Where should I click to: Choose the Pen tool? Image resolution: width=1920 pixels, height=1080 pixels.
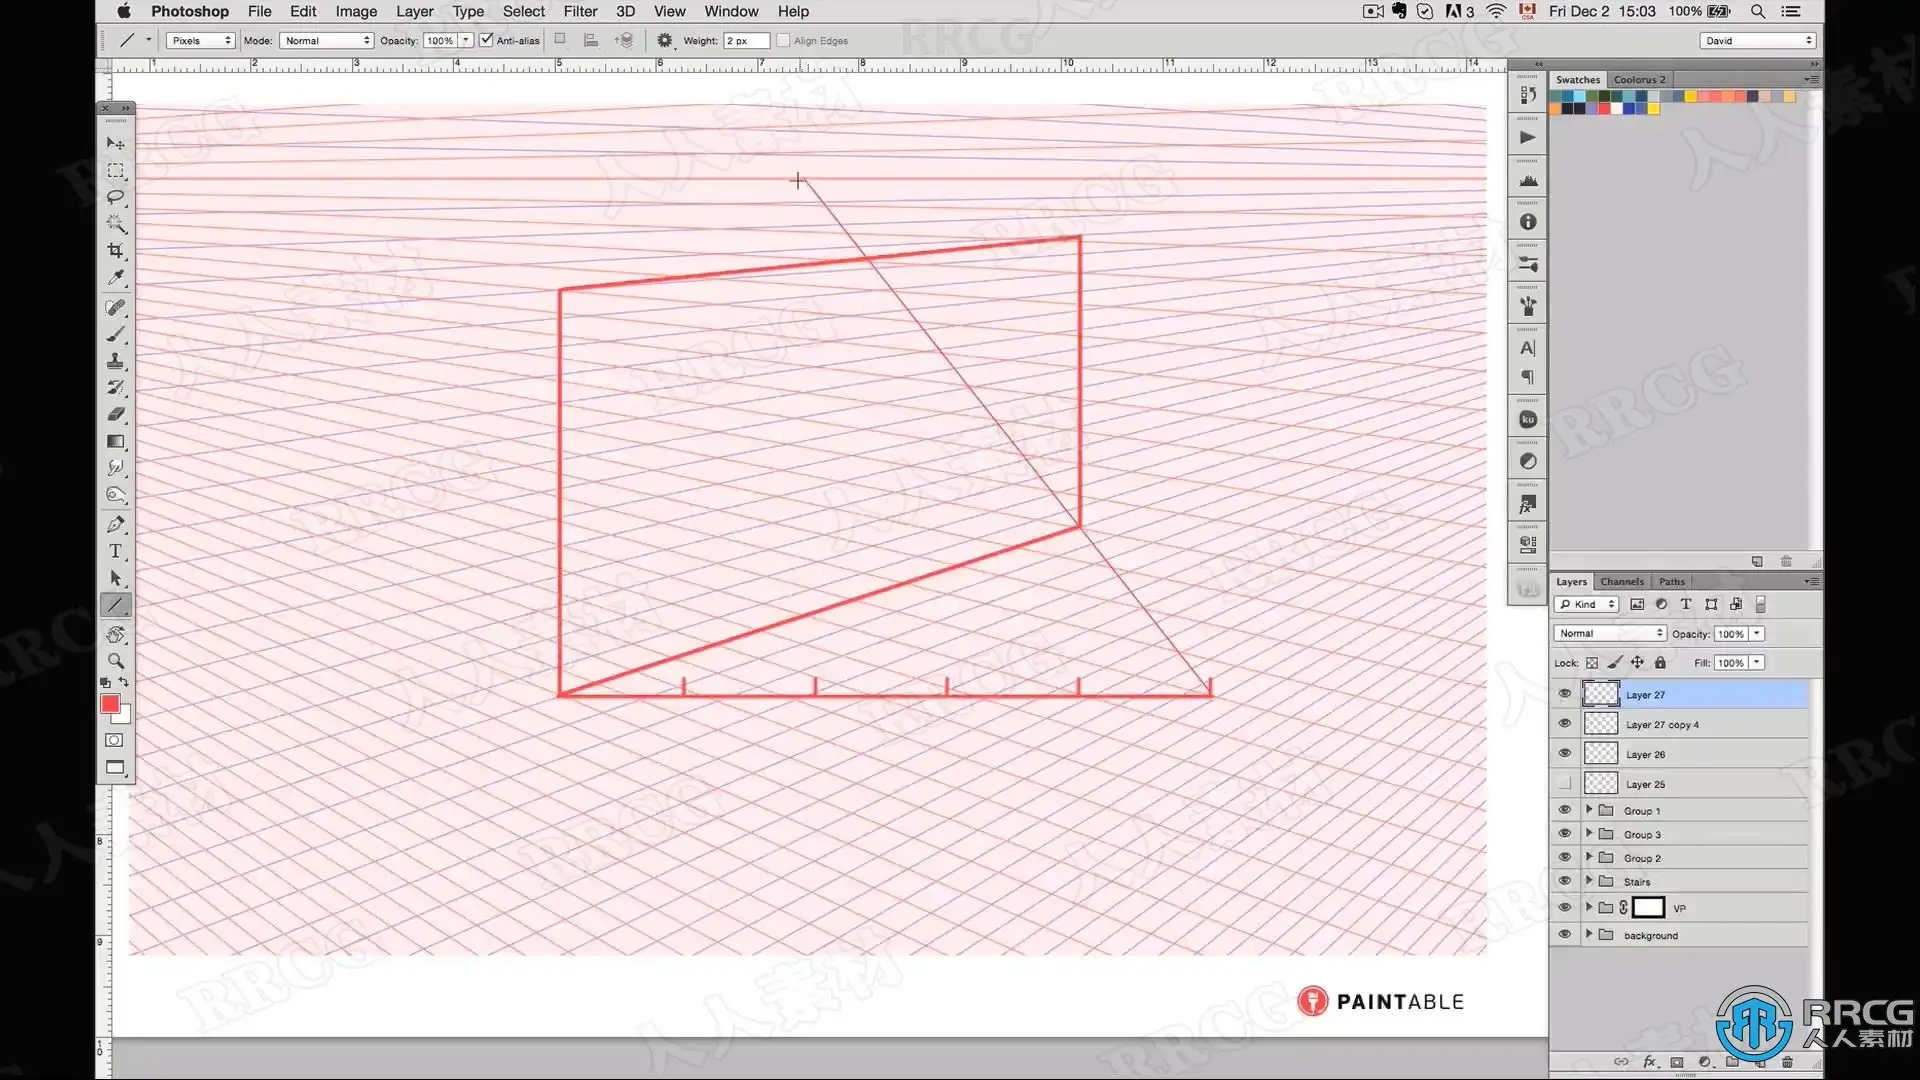116,524
